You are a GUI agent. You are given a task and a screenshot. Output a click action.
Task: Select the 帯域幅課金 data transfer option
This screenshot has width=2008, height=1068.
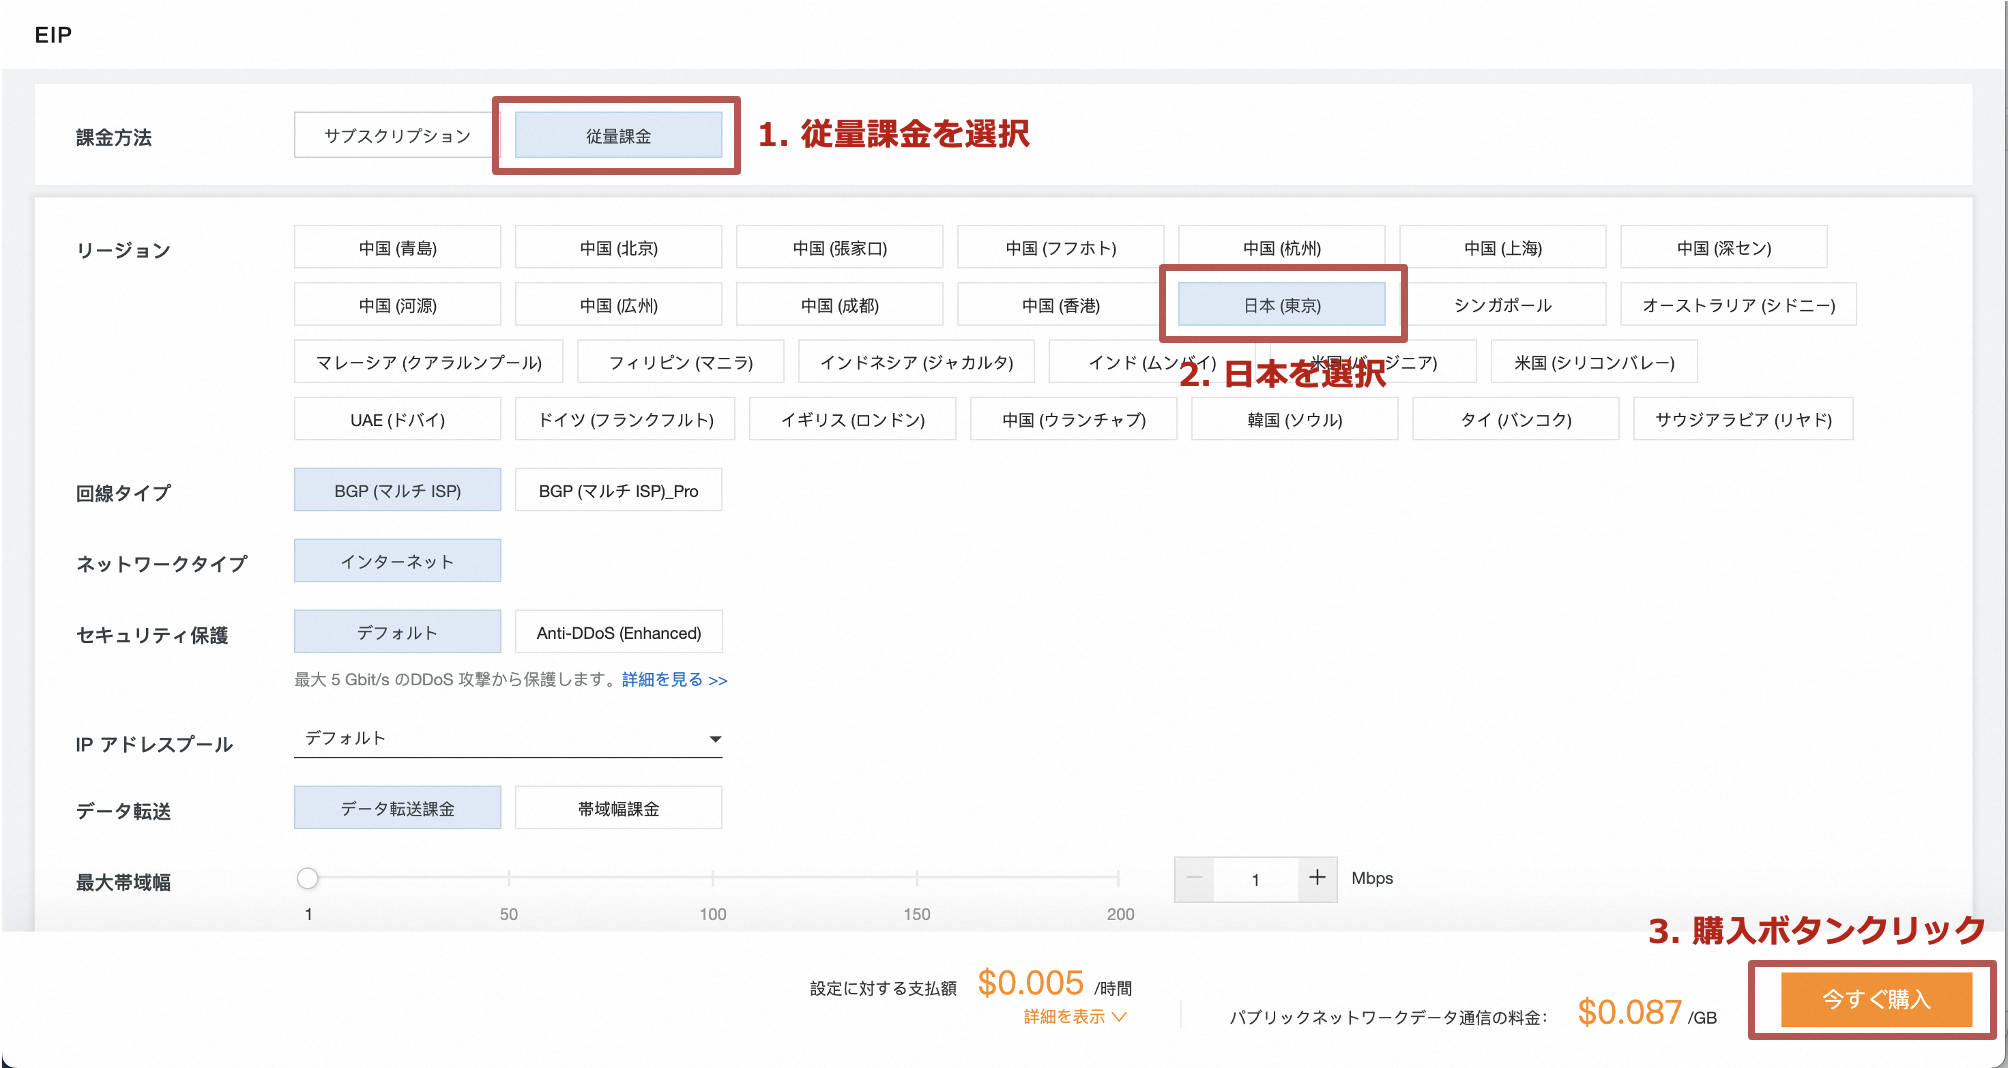618,807
